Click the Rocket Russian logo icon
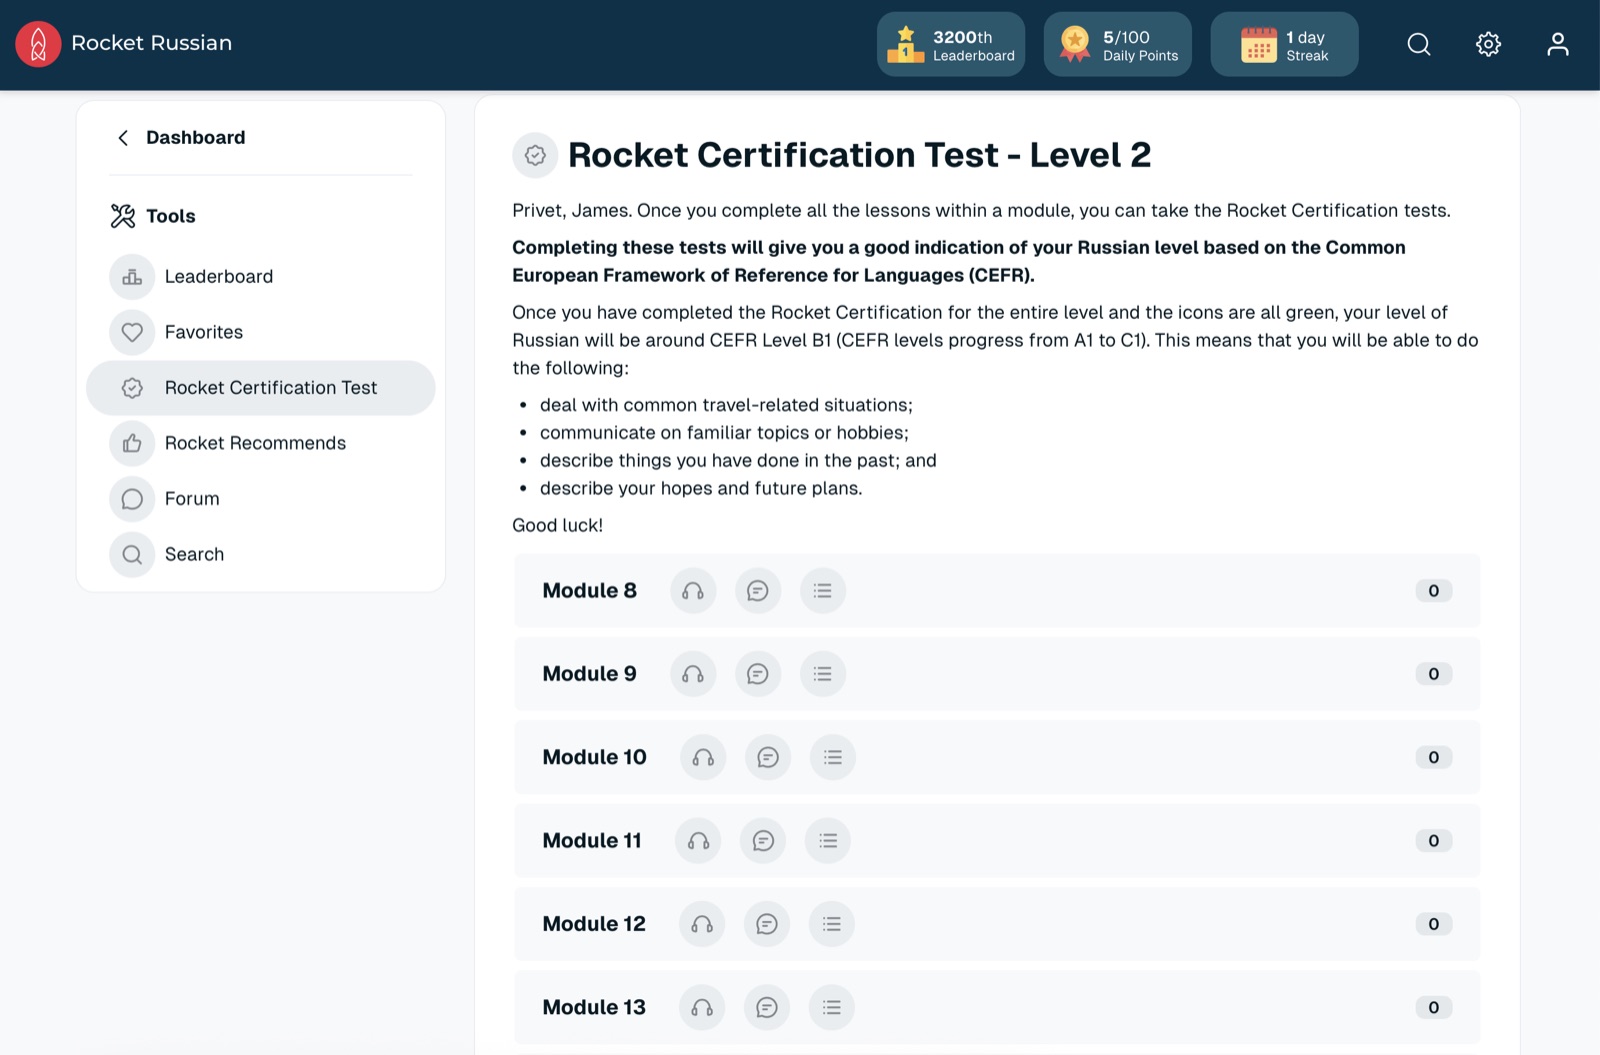Image resolution: width=1600 pixels, height=1055 pixels. [x=38, y=44]
